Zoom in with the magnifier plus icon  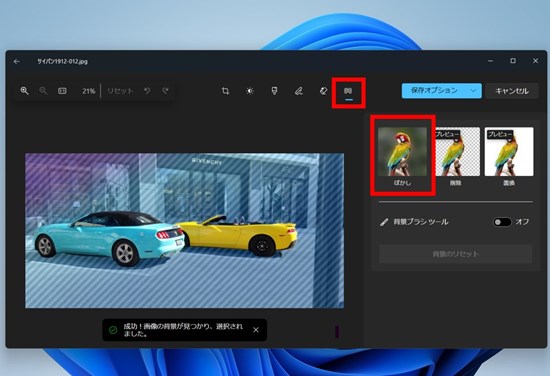coord(24,91)
